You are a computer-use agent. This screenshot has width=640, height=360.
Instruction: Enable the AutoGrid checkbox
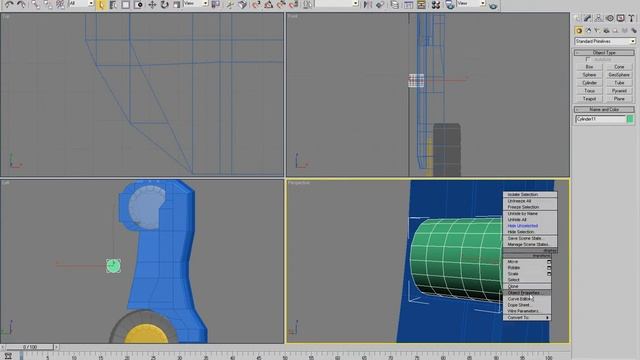coord(588,60)
